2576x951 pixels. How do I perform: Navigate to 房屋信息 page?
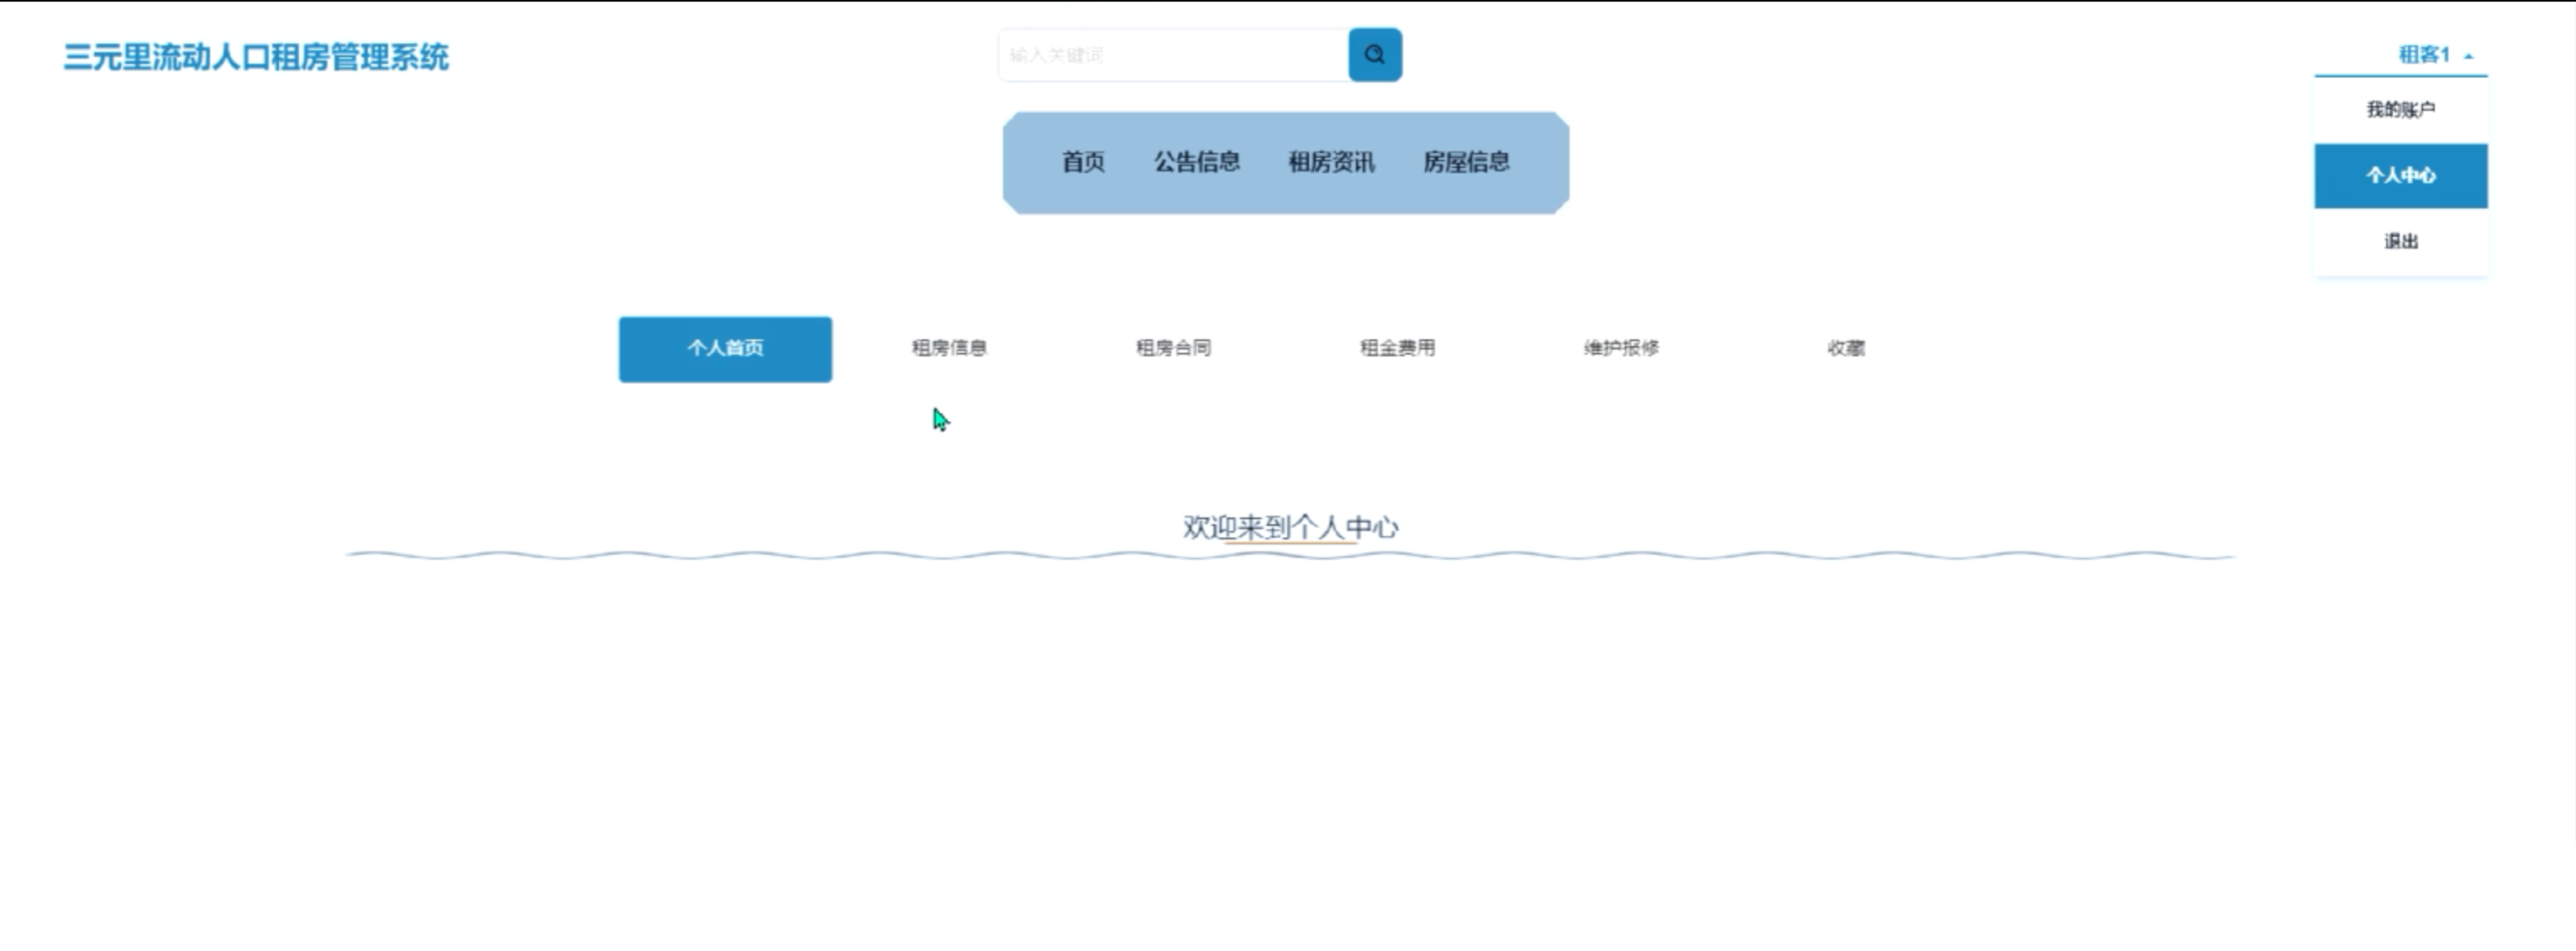click(1466, 162)
